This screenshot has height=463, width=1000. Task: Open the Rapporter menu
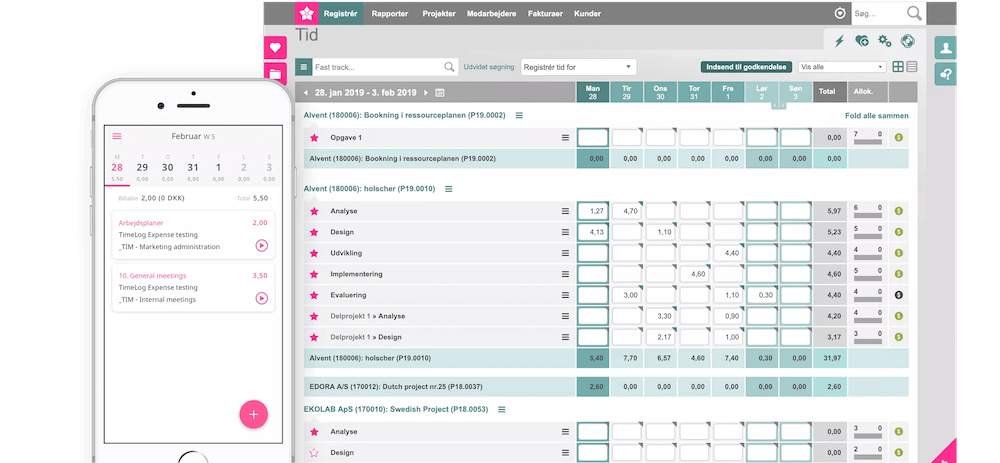pyautogui.click(x=389, y=14)
